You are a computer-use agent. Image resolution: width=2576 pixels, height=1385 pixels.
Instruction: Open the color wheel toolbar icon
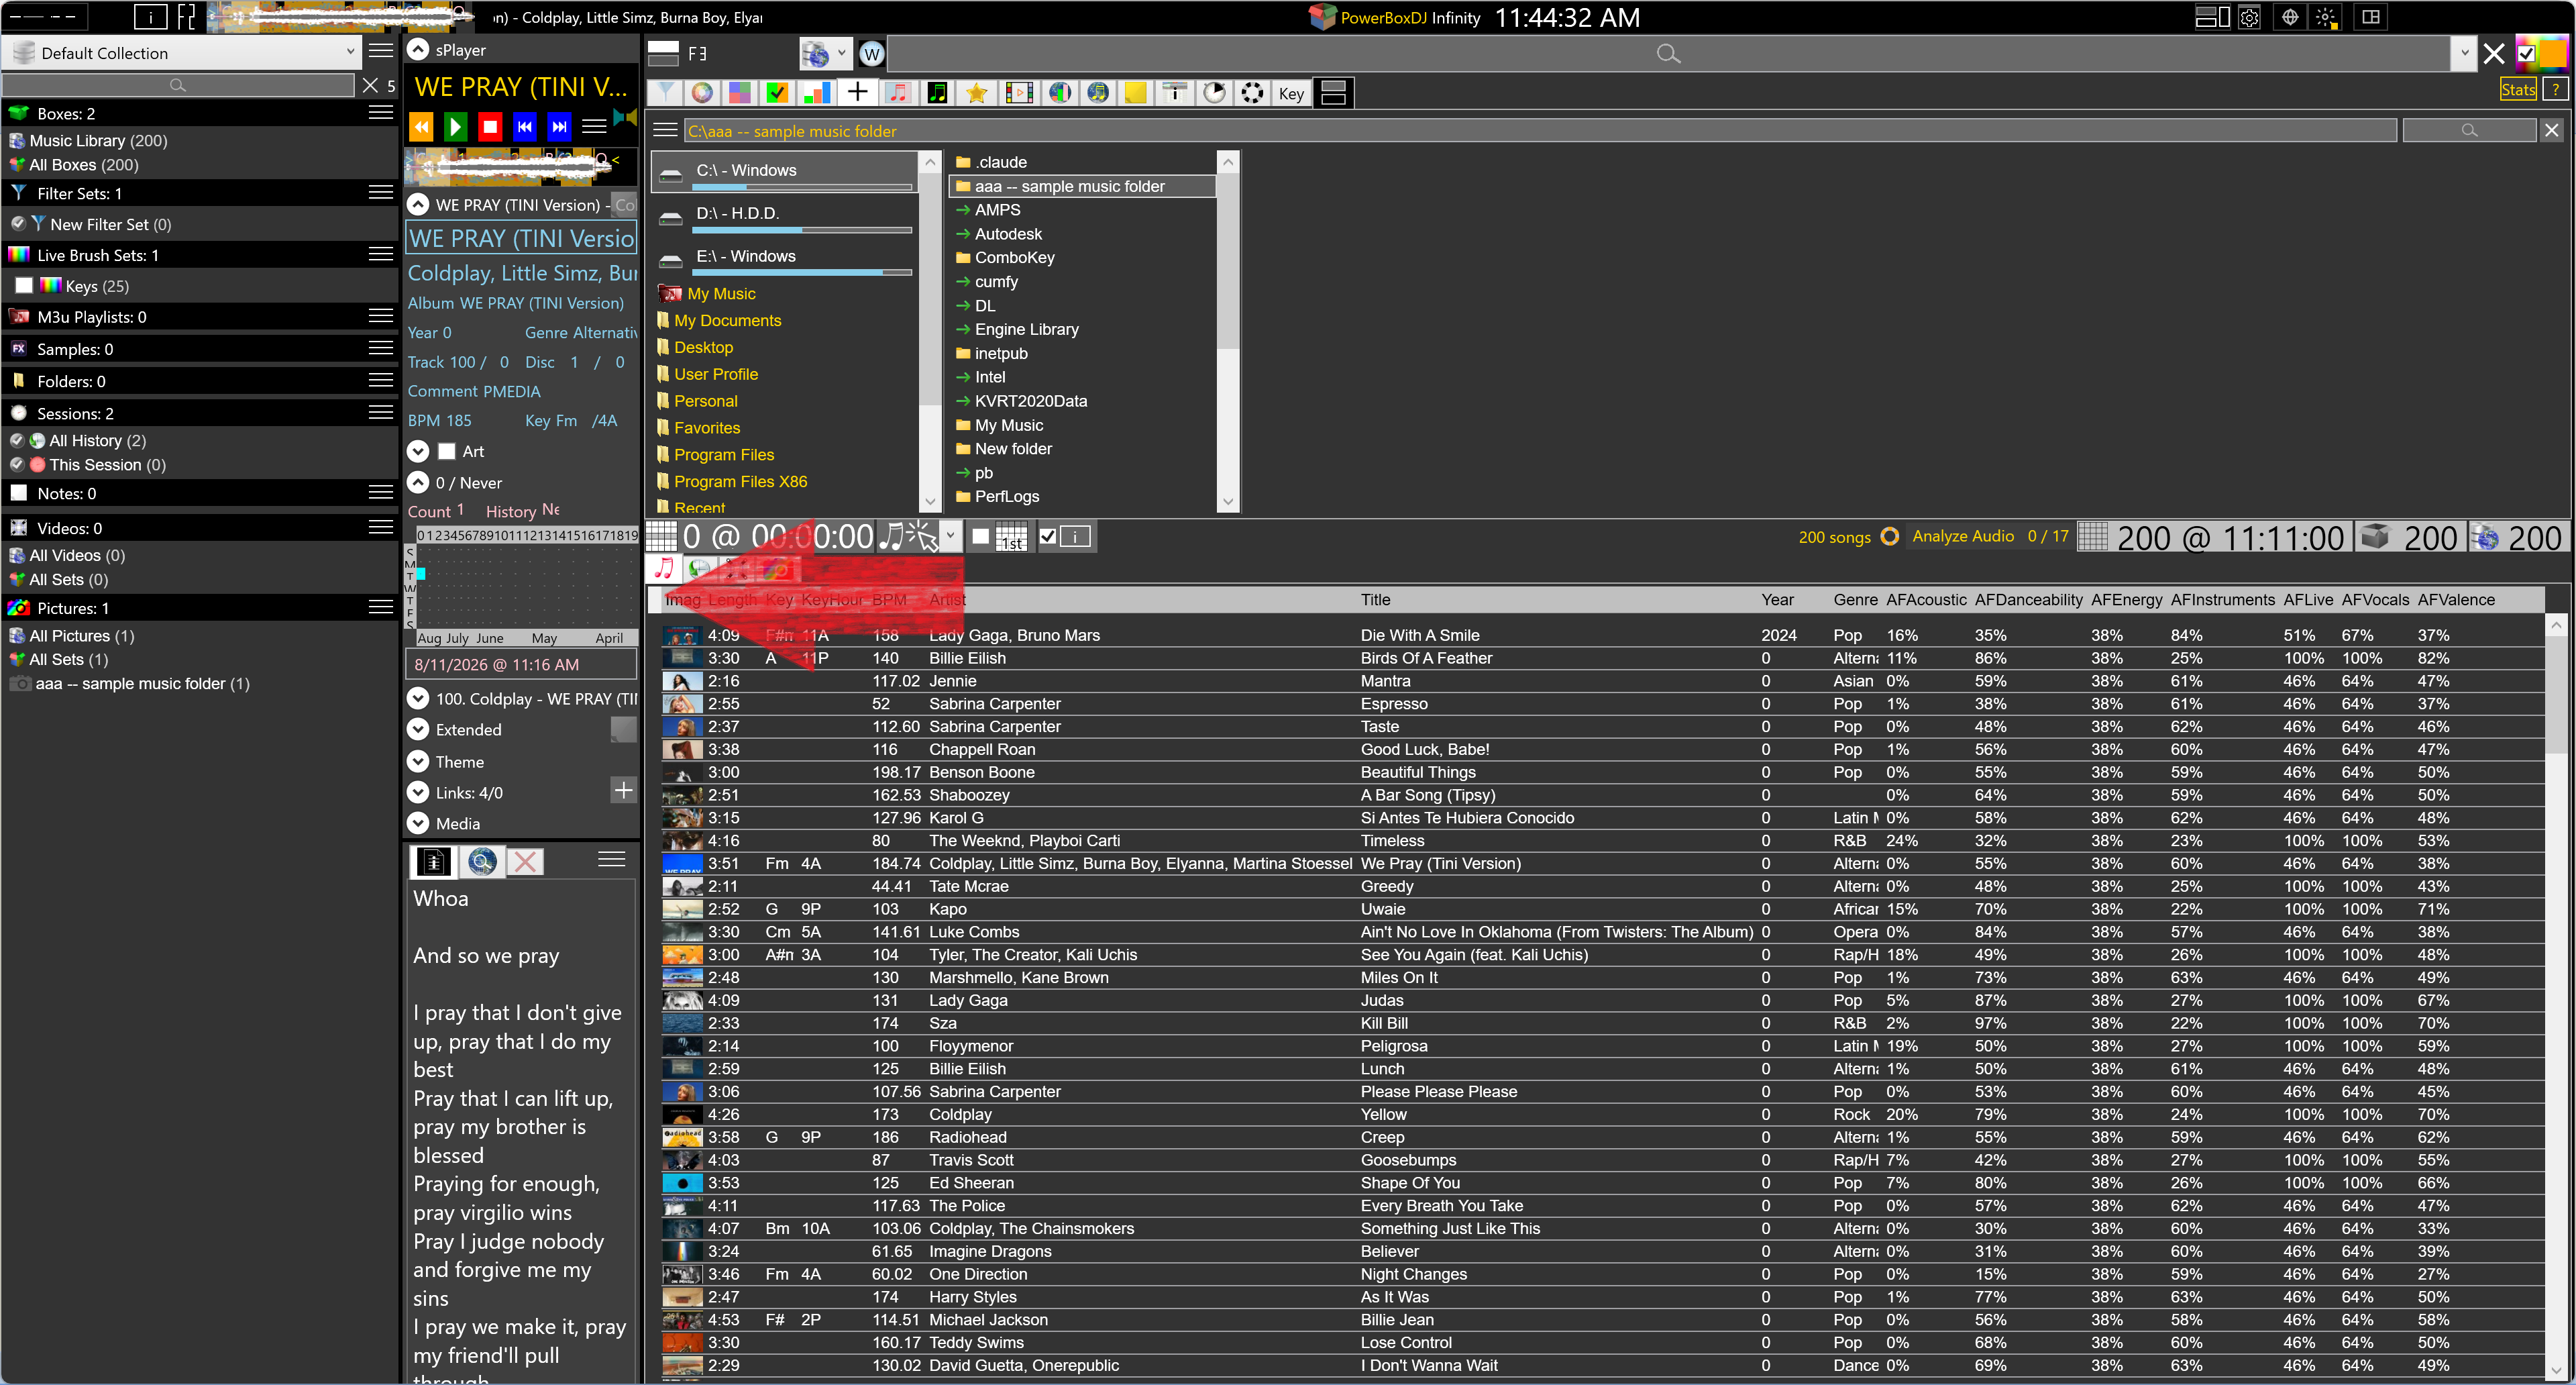[x=703, y=93]
